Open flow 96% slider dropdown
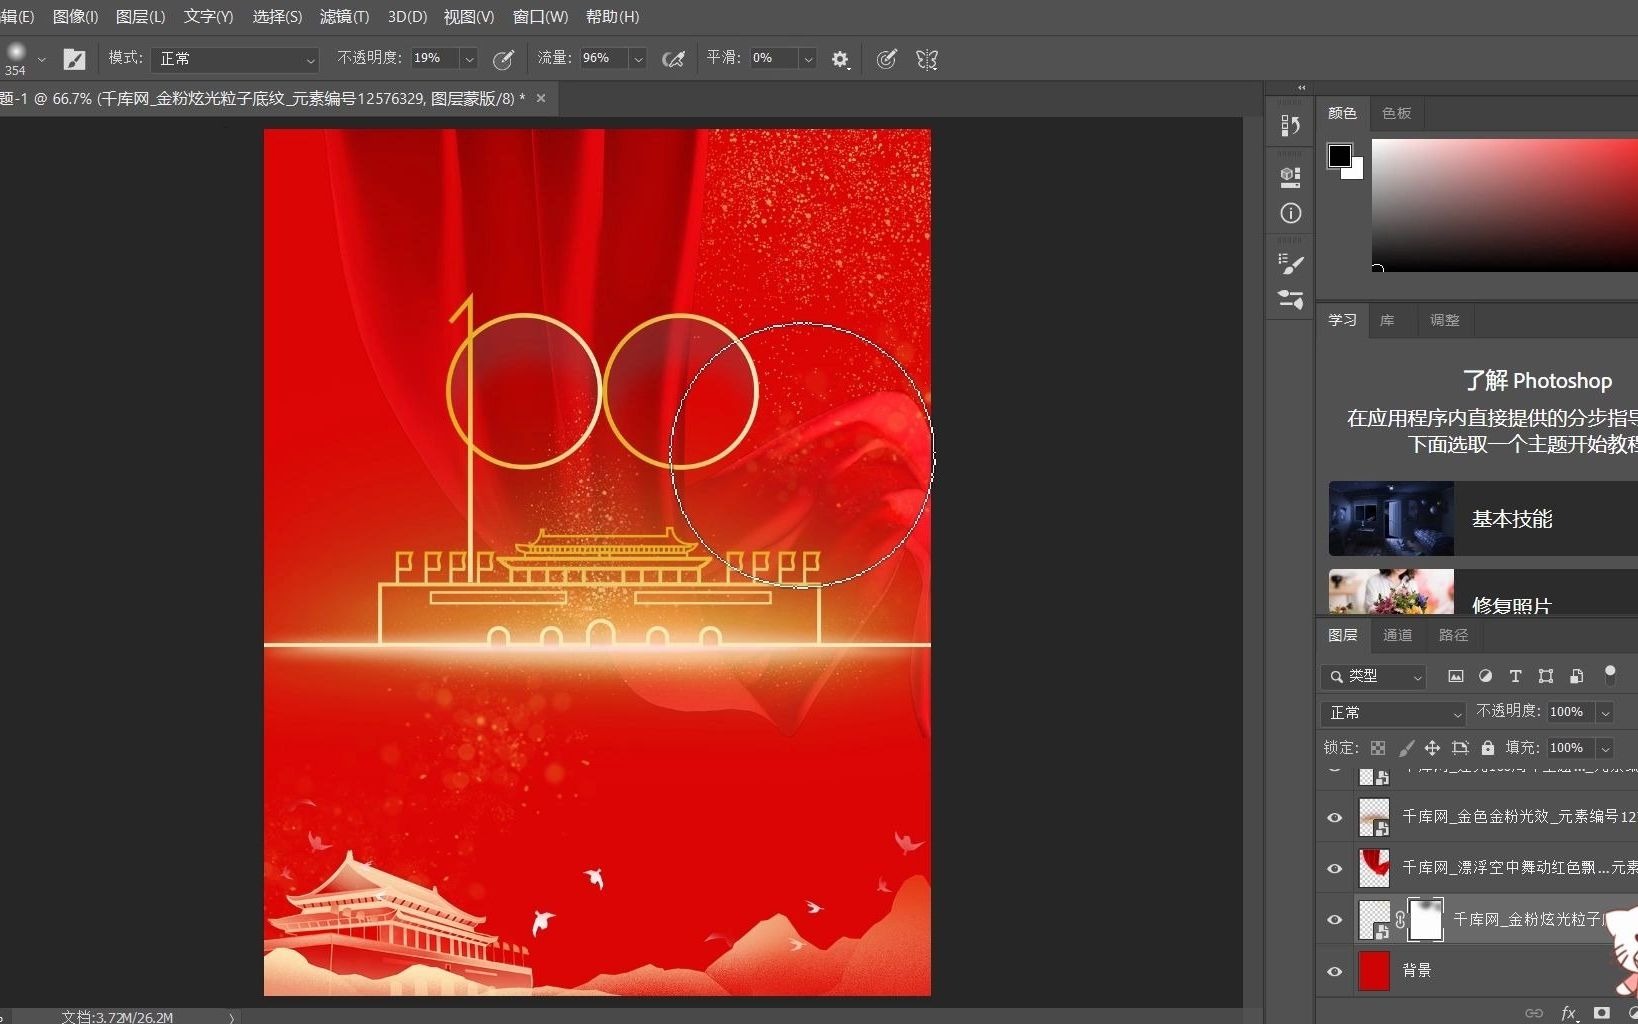This screenshot has height=1024, width=1638. pos(638,59)
